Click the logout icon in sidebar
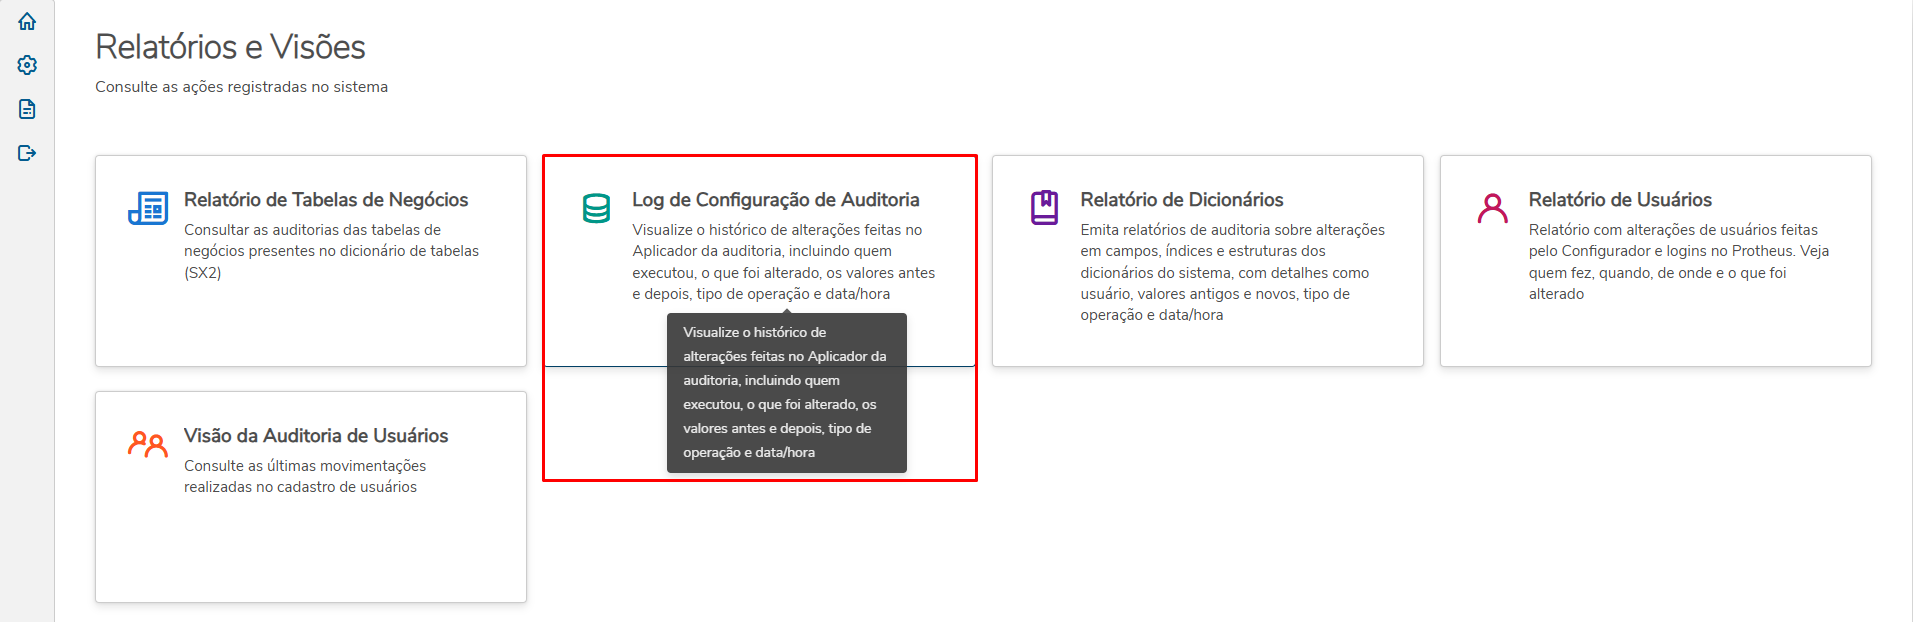The image size is (1913, 622). 27,153
